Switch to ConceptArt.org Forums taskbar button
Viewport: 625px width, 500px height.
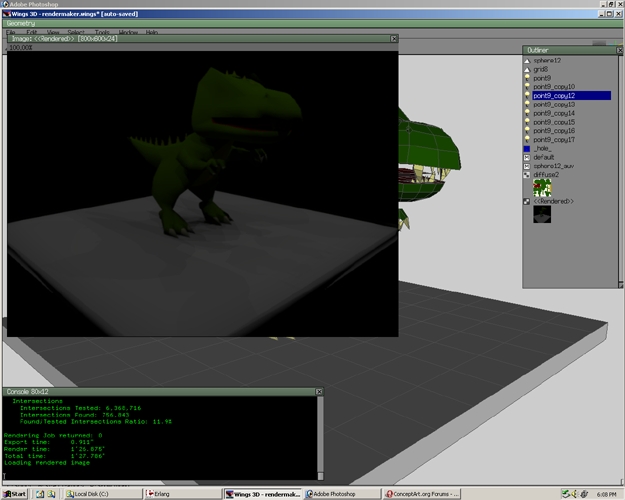tap(422, 494)
